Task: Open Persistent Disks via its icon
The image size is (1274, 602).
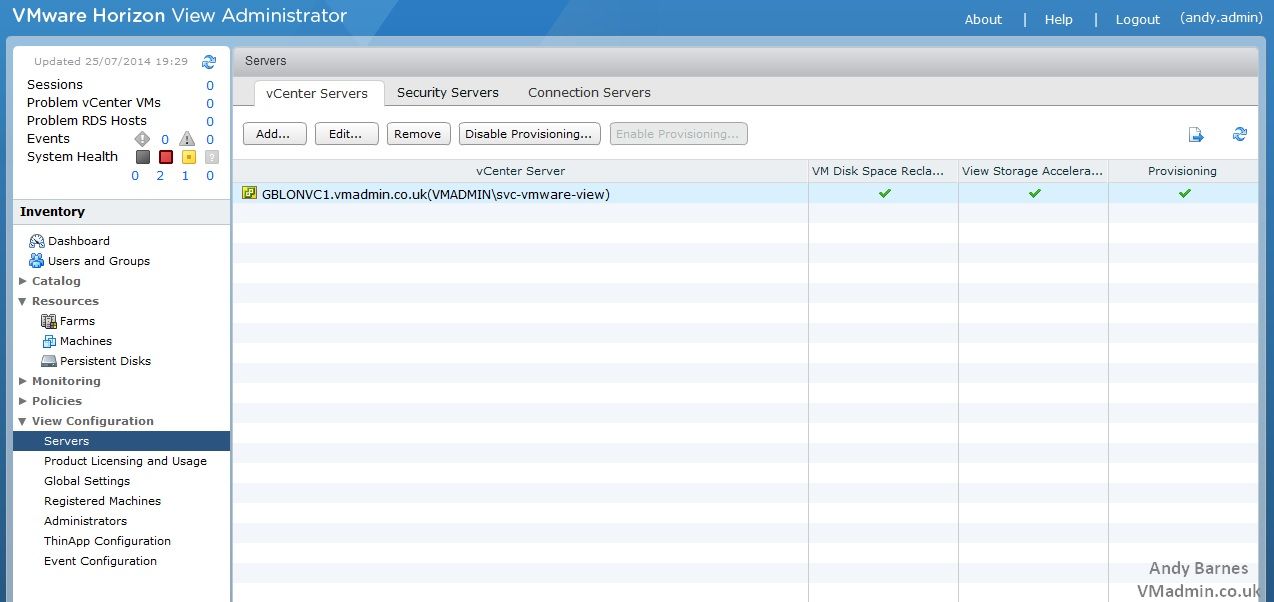Action: click(49, 361)
